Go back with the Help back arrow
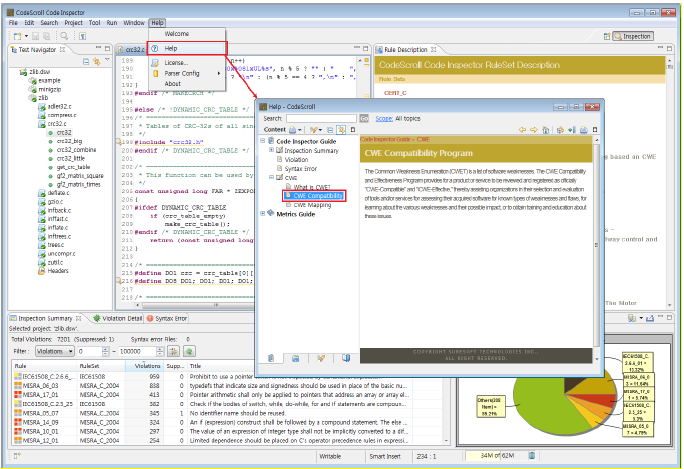Screen dimensions: 684x469 click(x=522, y=130)
